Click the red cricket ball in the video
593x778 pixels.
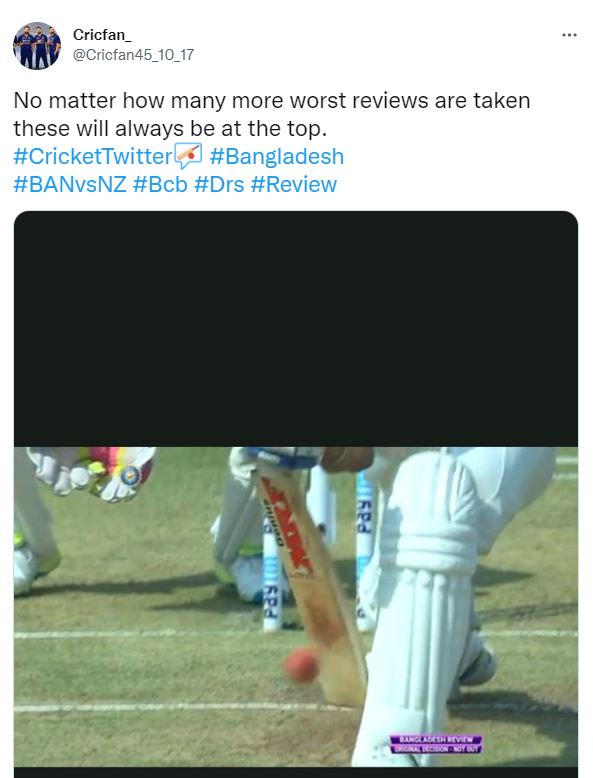pos(301,665)
